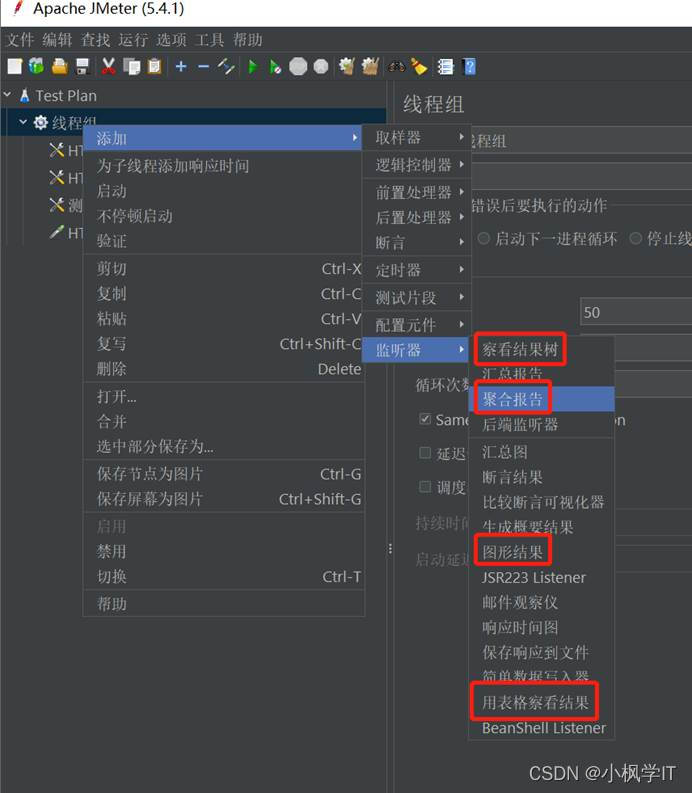
Task: Expand the 断言 submenu
Action: click(x=417, y=243)
